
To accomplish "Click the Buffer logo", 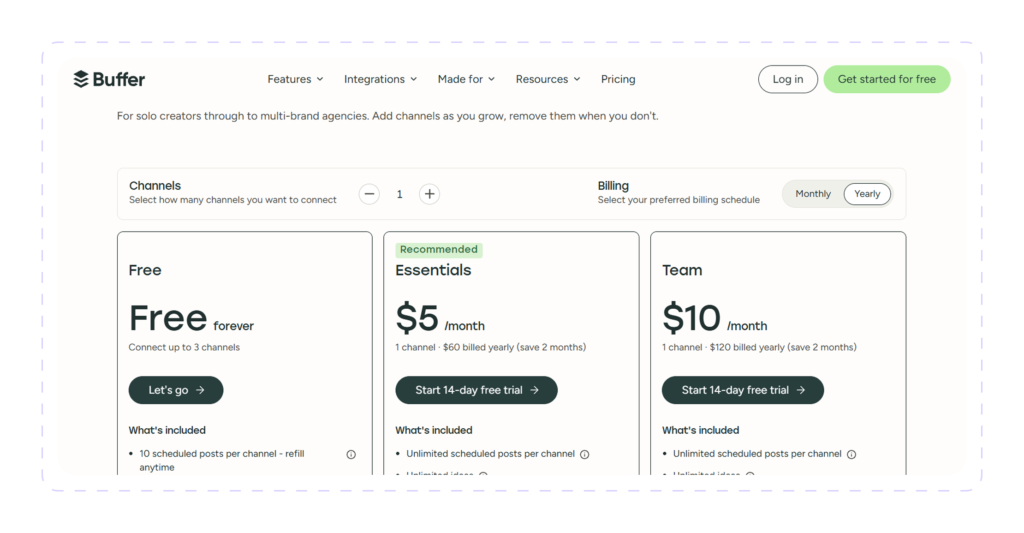I will (x=109, y=79).
